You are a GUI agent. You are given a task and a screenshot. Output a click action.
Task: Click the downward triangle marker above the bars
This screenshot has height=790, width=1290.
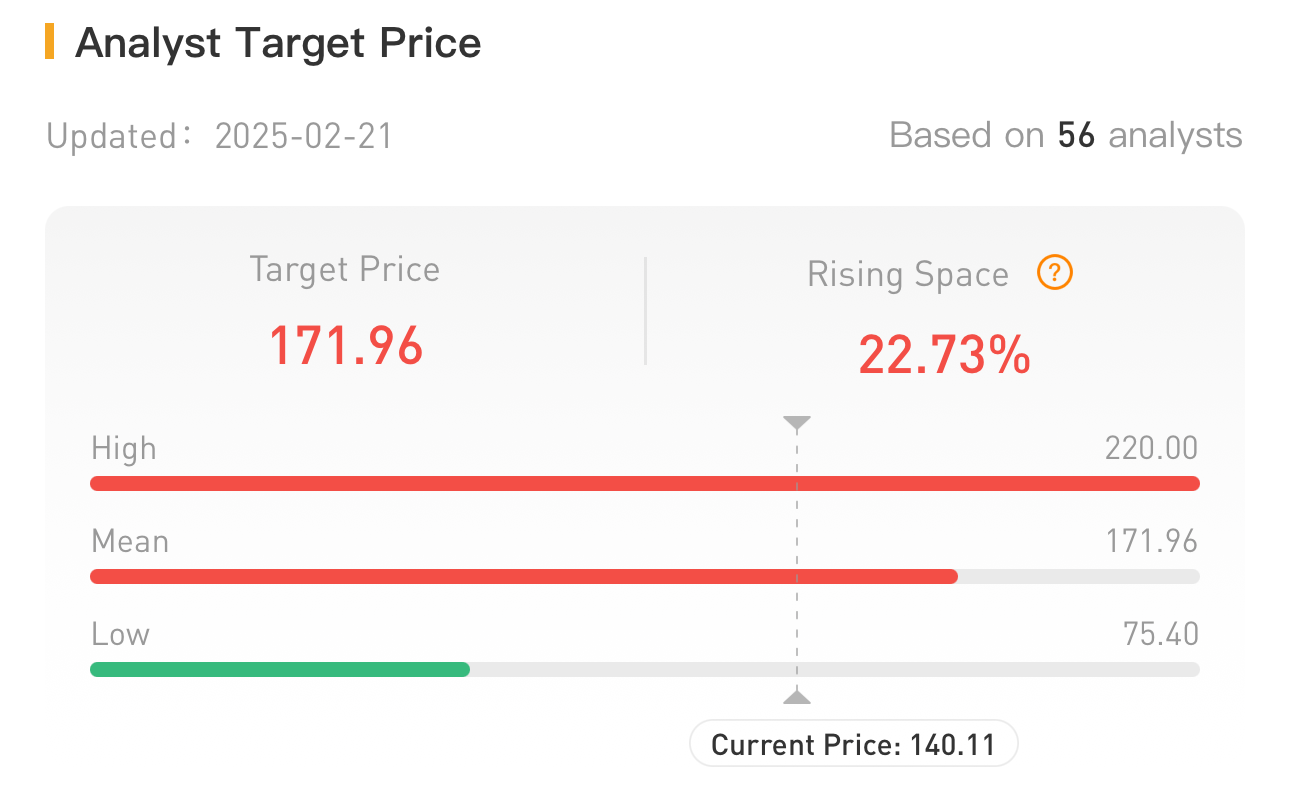coord(796,424)
